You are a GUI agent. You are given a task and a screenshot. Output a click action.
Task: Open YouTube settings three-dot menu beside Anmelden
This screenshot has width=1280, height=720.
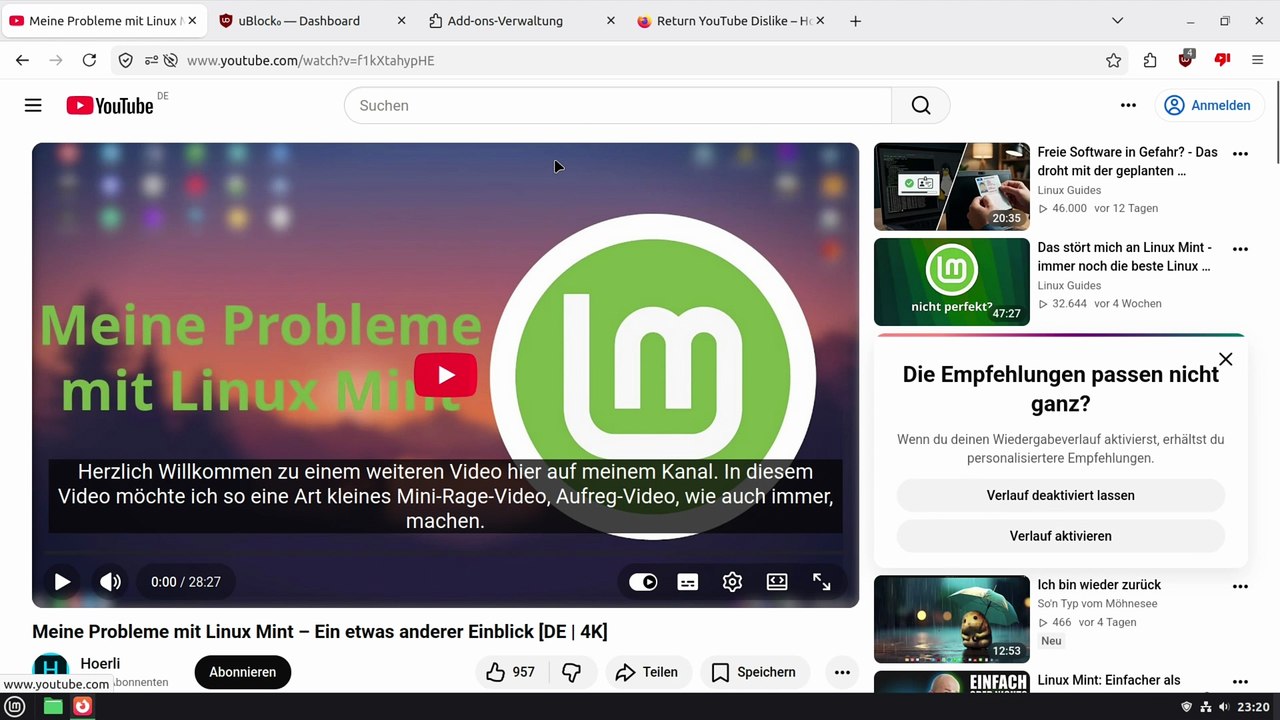1128,105
